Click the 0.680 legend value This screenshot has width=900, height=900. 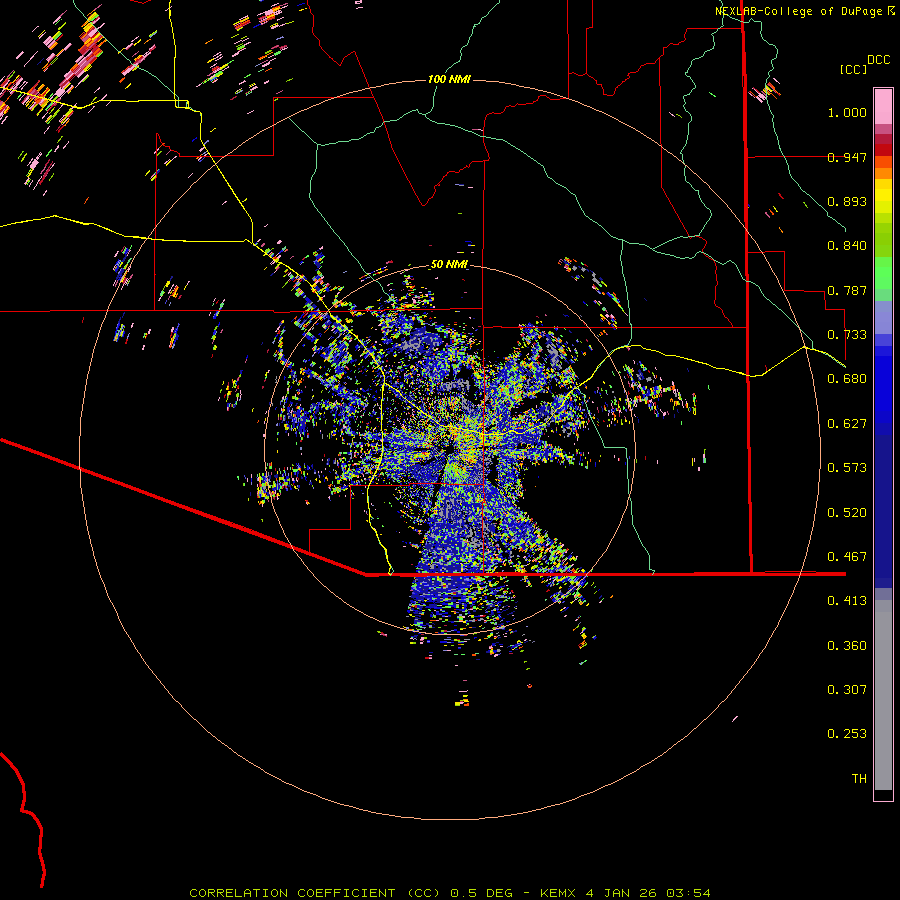click(x=847, y=379)
